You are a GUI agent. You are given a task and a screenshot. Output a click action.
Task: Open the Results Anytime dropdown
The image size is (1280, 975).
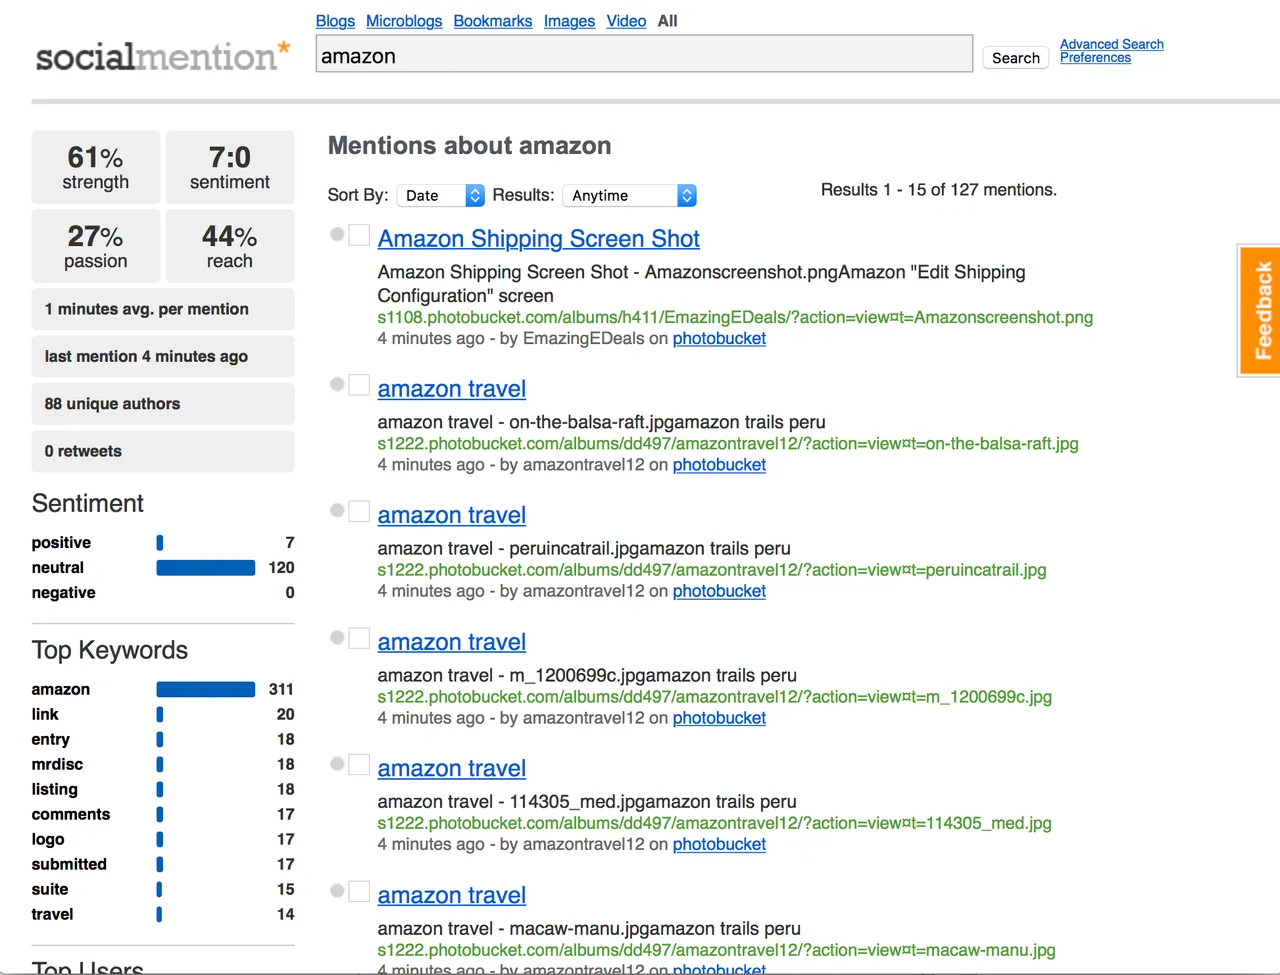[x=629, y=195]
